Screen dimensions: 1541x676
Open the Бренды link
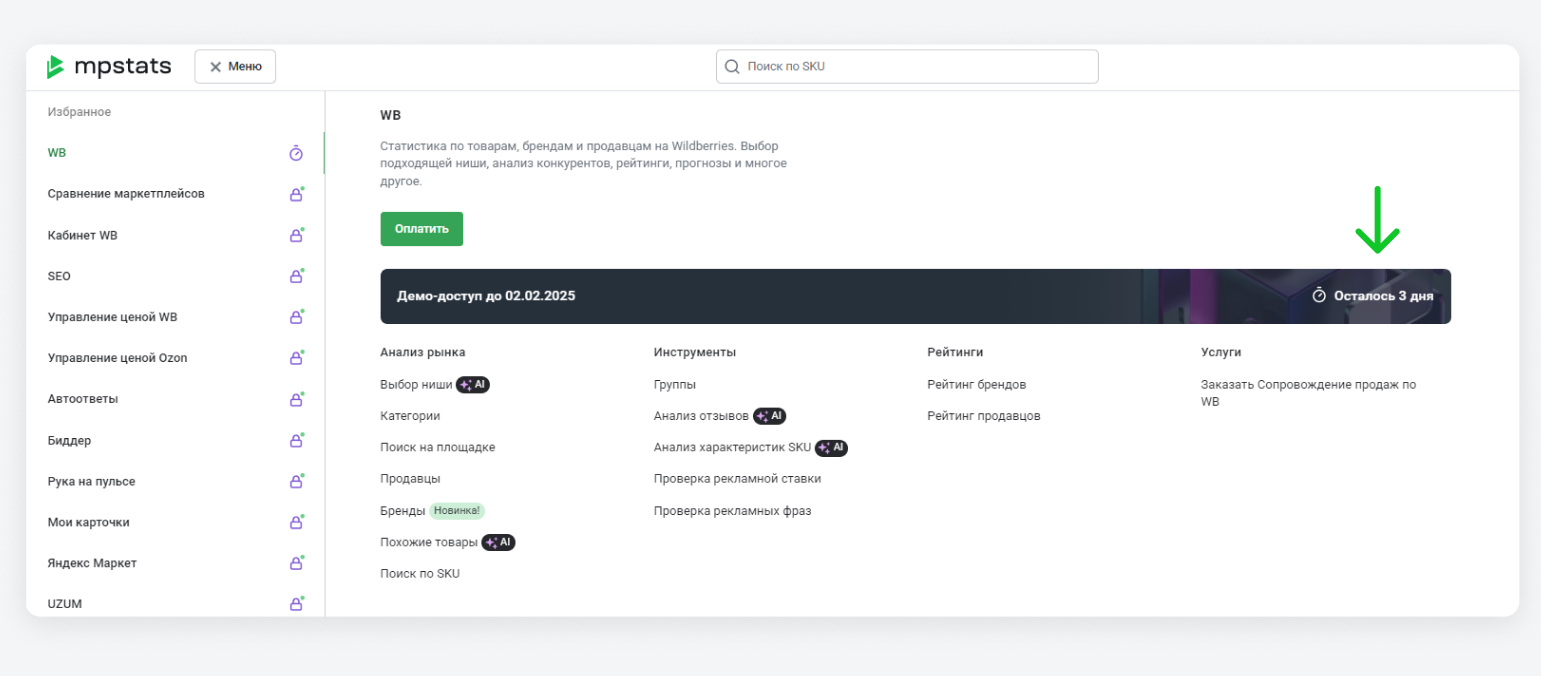pos(403,510)
